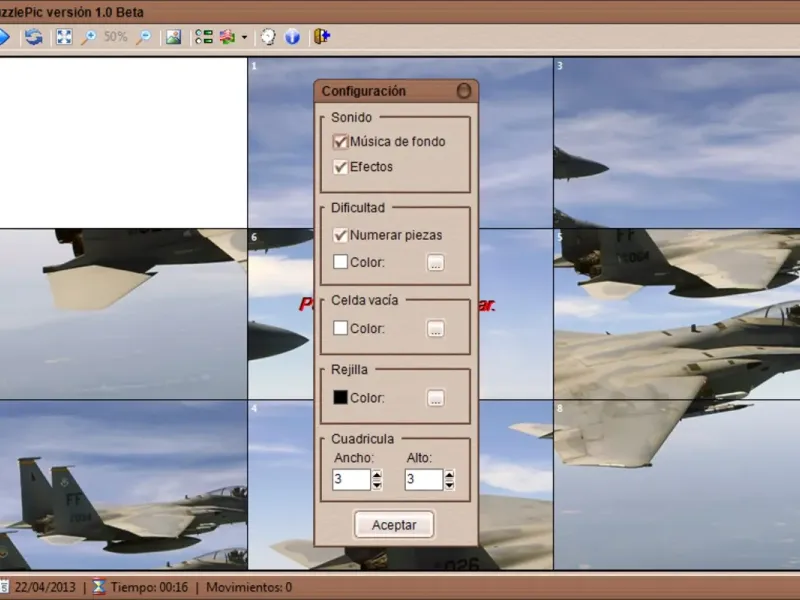
Task: Click Tiempo: 00:16 in status bar
Action: 149,587
